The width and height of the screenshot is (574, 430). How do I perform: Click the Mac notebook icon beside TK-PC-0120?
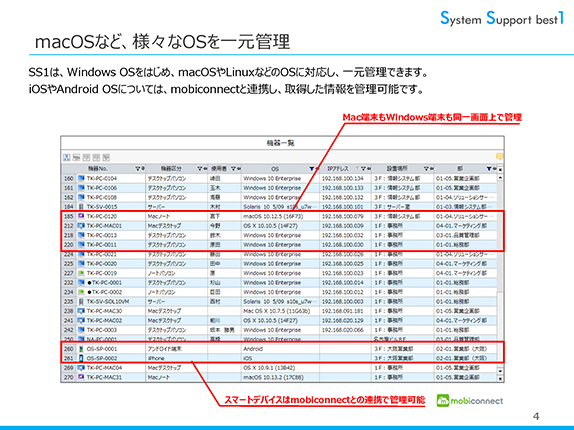pyautogui.click(x=81, y=216)
